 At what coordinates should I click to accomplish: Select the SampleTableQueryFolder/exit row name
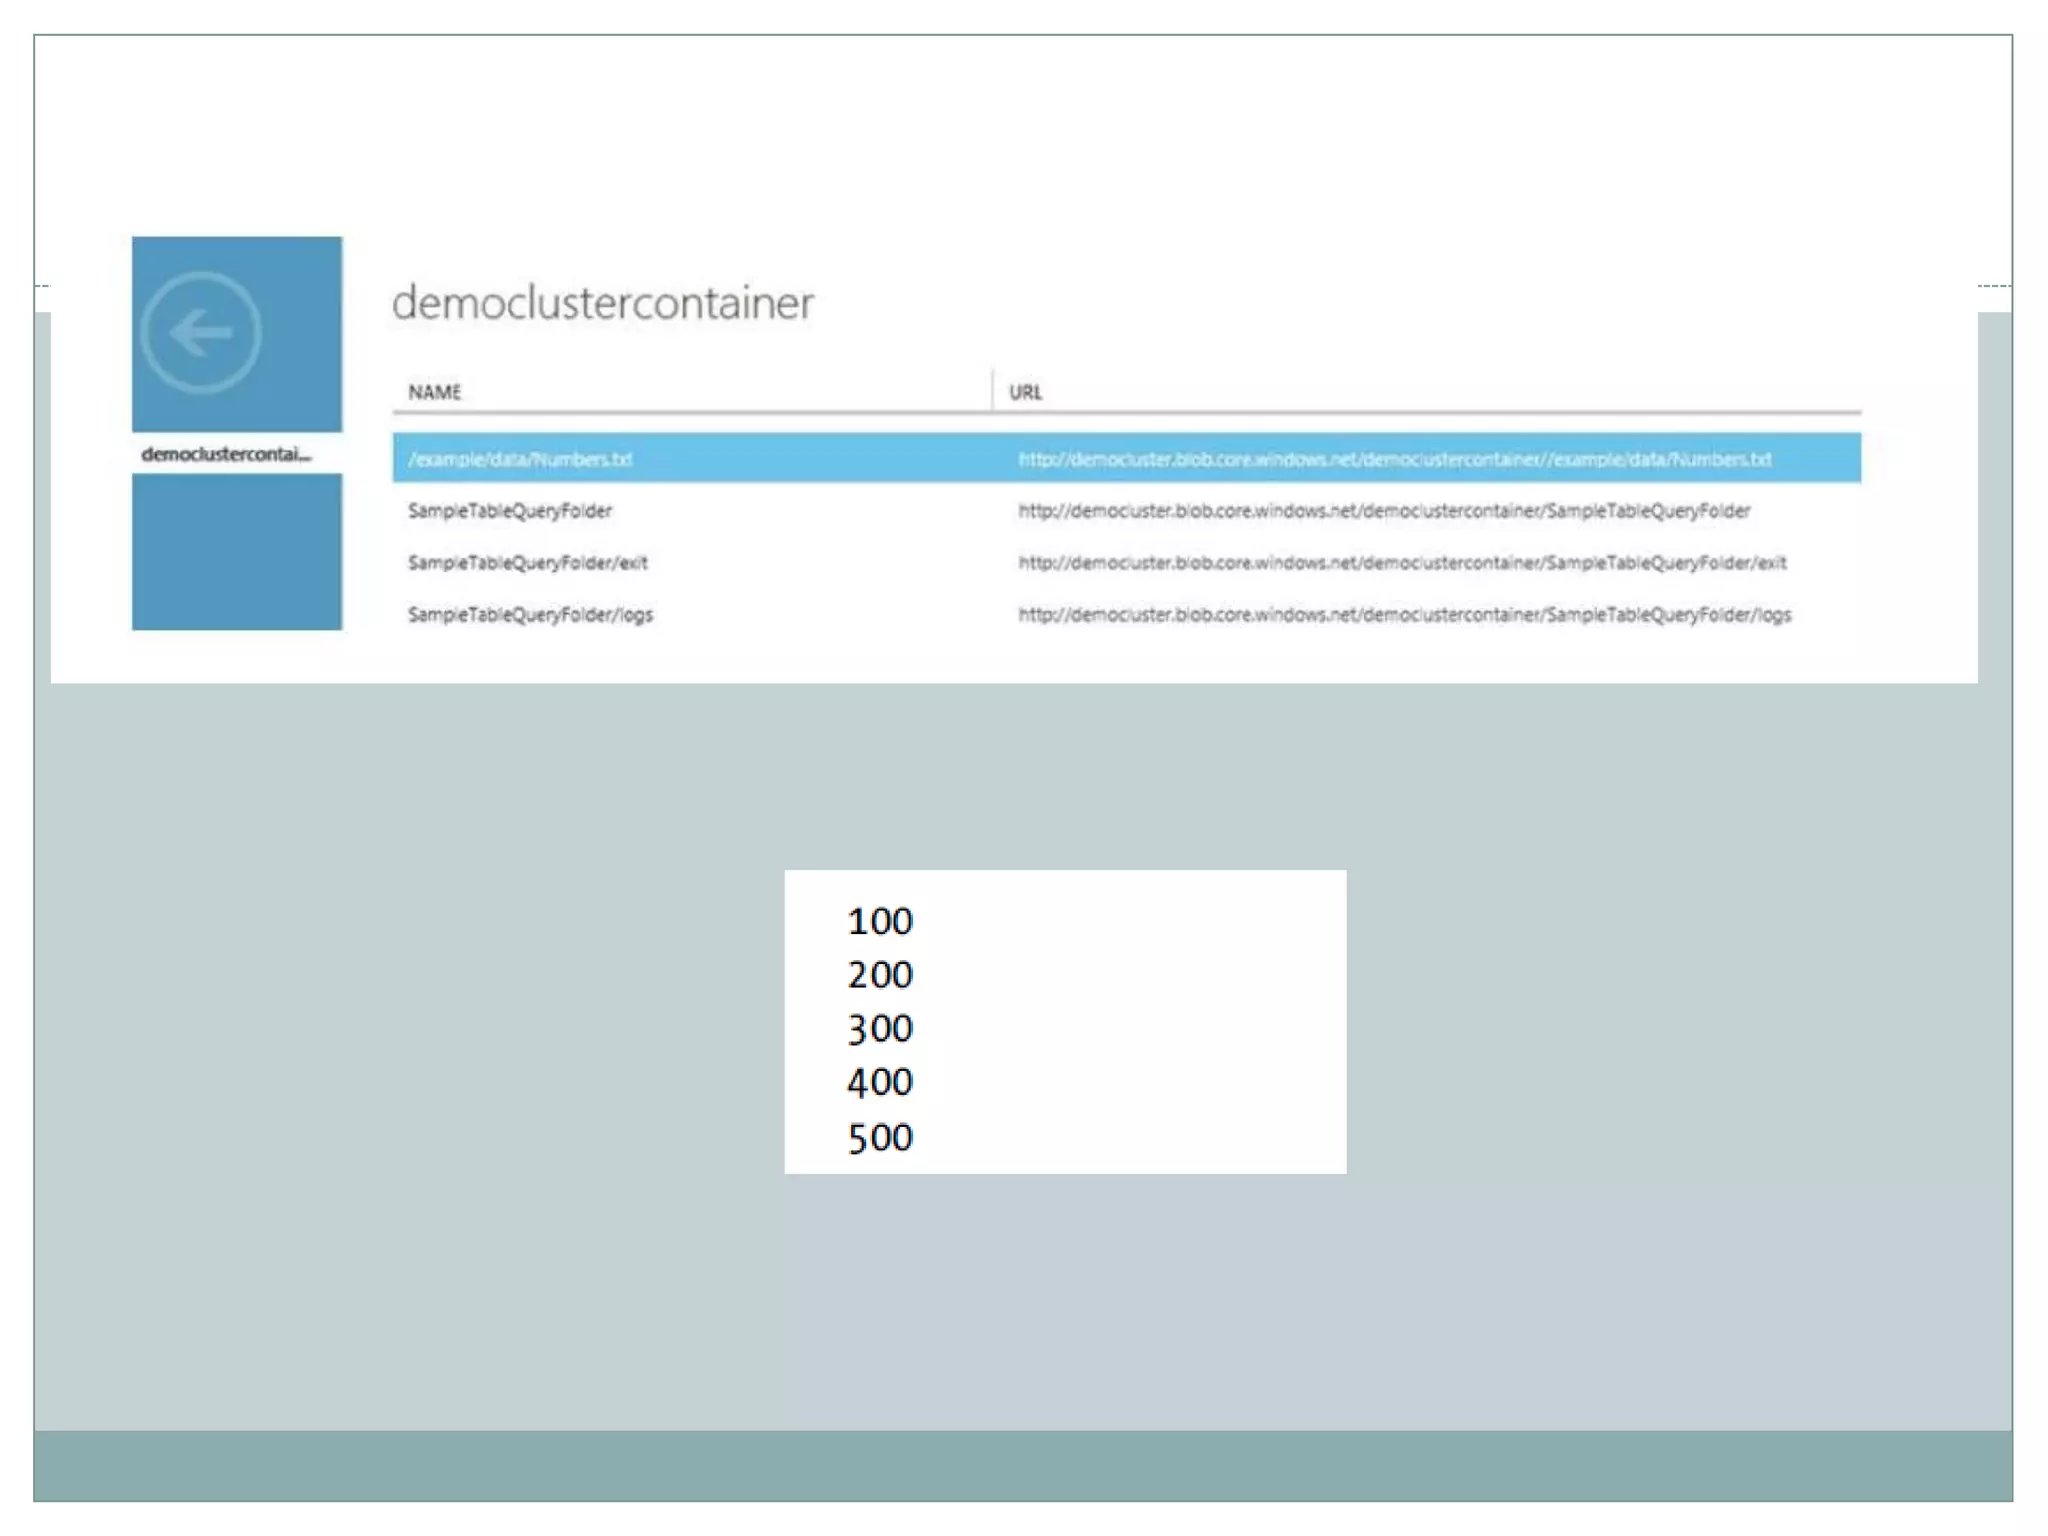(528, 563)
